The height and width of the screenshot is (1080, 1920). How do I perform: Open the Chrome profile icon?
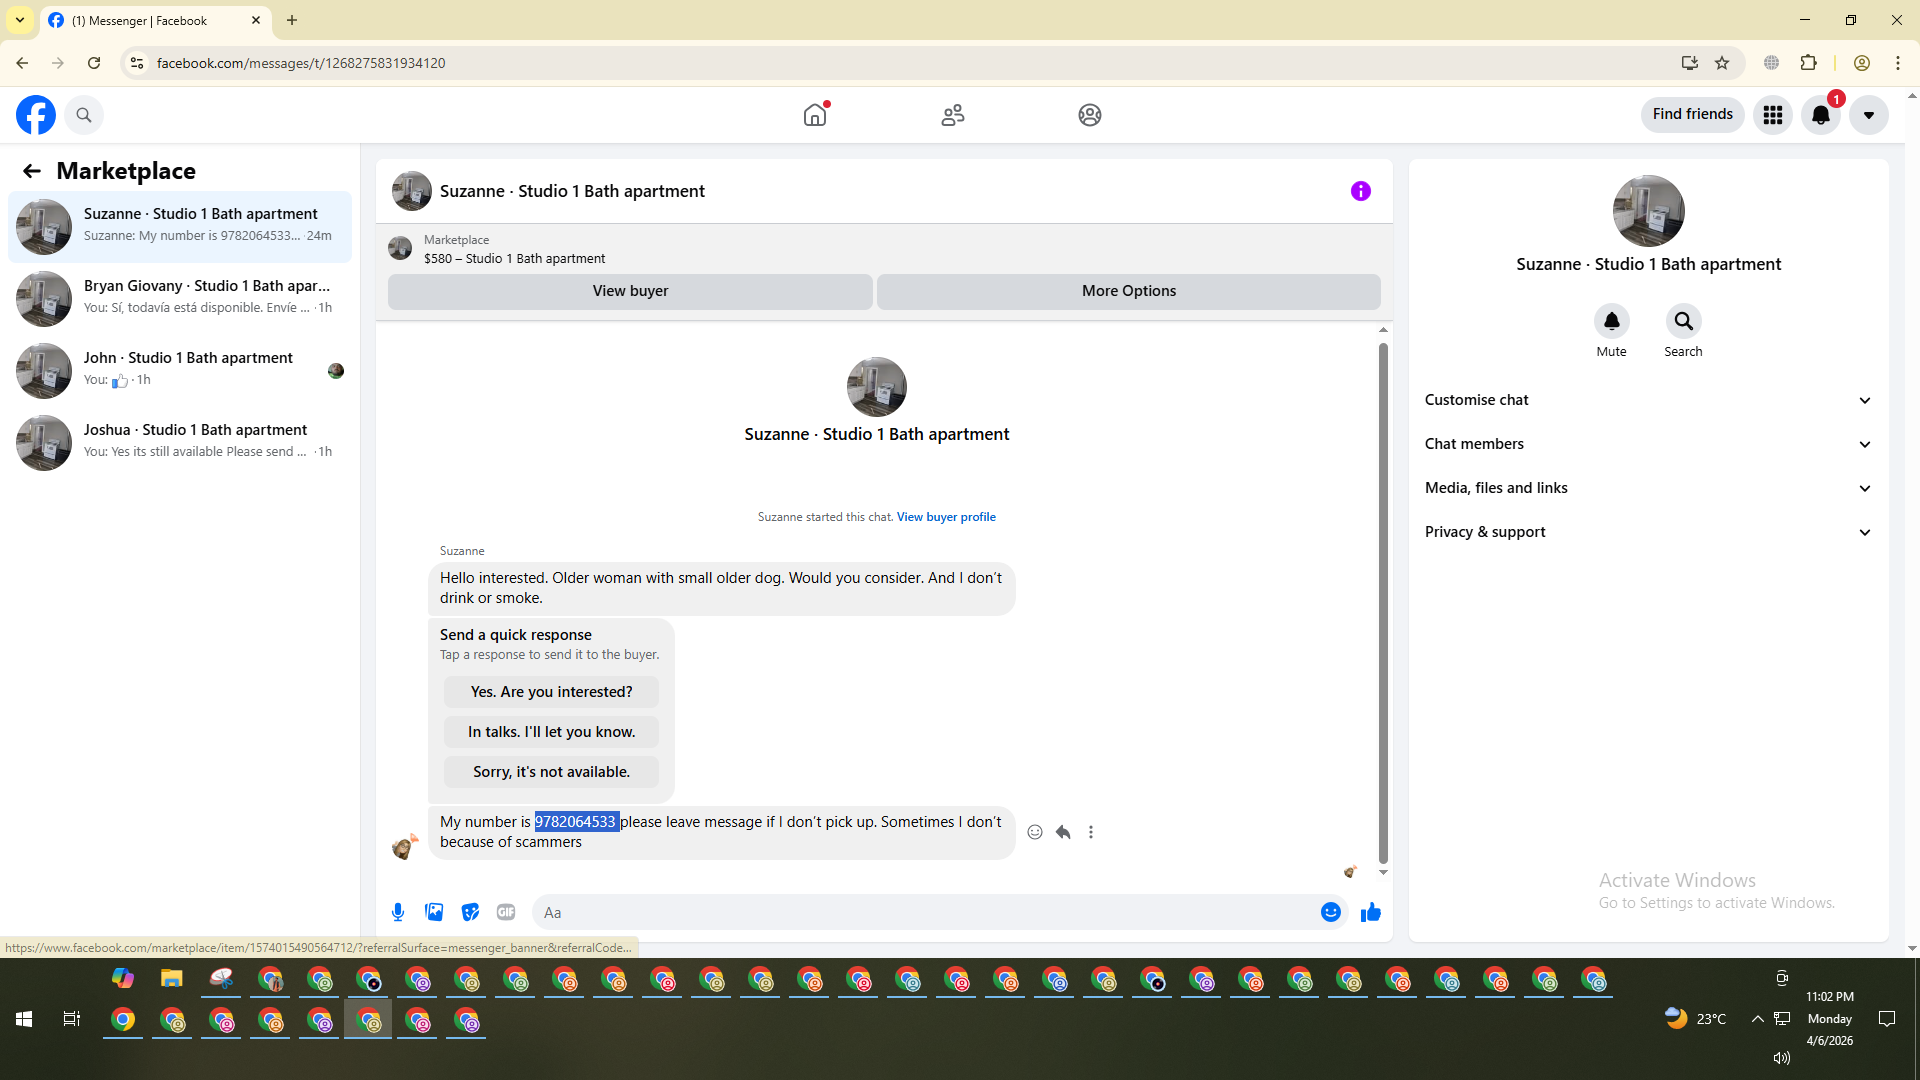tap(1862, 63)
